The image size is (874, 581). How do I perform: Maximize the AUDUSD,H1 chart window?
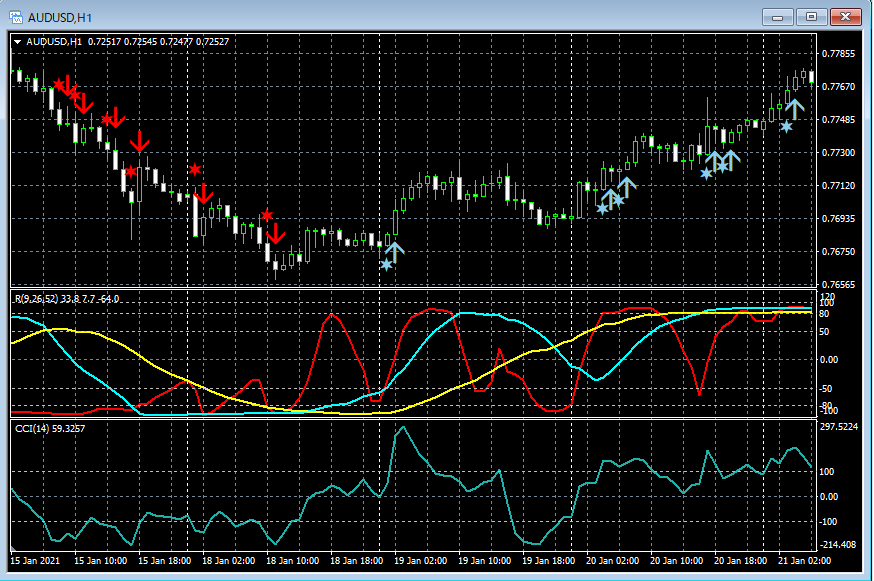pyautogui.click(x=811, y=16)
